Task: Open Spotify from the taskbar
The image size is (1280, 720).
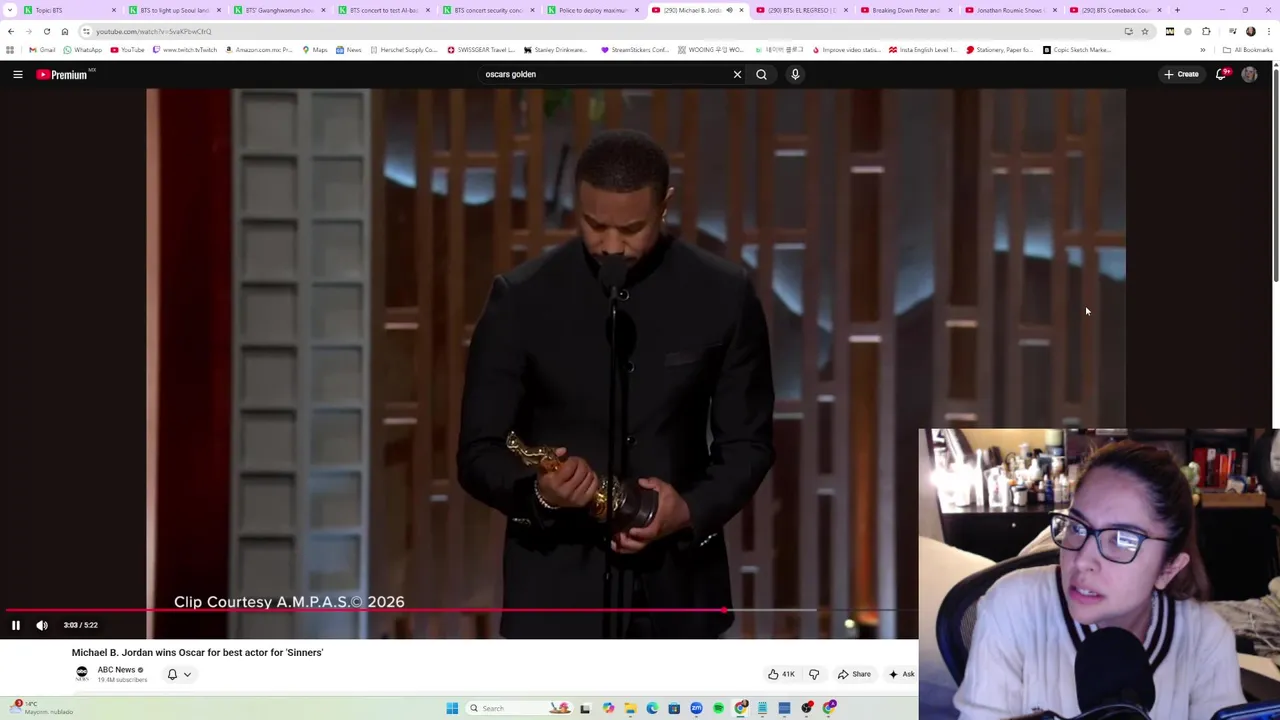Action: click(718, 708)
